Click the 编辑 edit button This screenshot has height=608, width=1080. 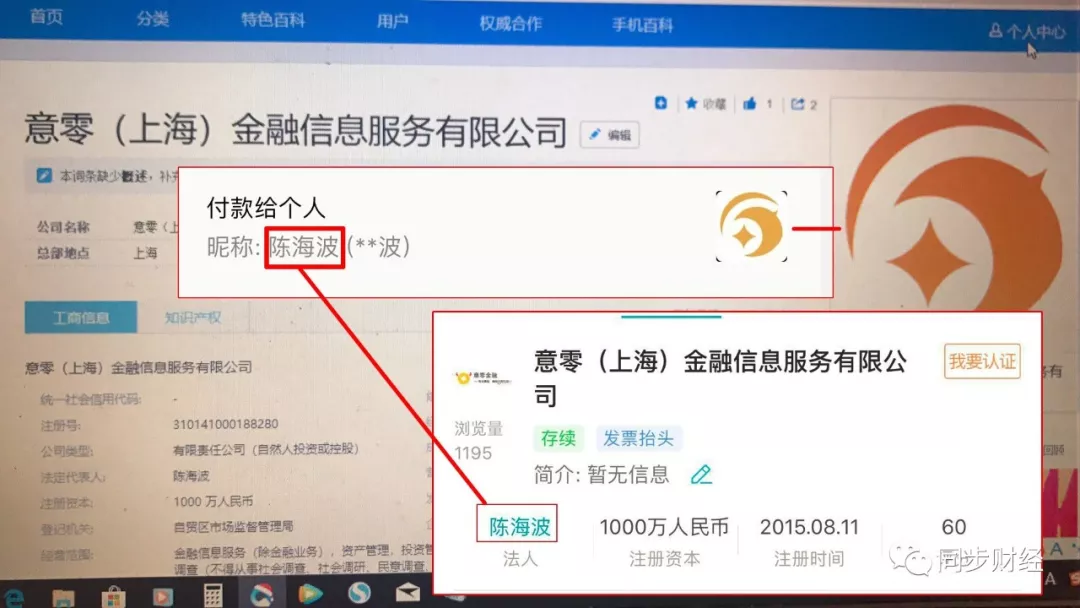point(609,135)
